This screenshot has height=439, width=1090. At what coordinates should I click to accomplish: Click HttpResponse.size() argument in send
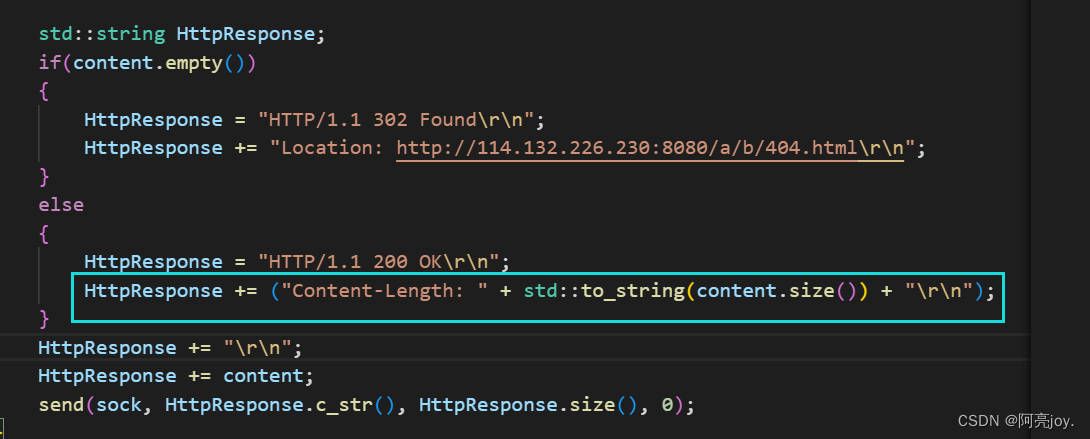pyautogui.click(x=528, y=404)
